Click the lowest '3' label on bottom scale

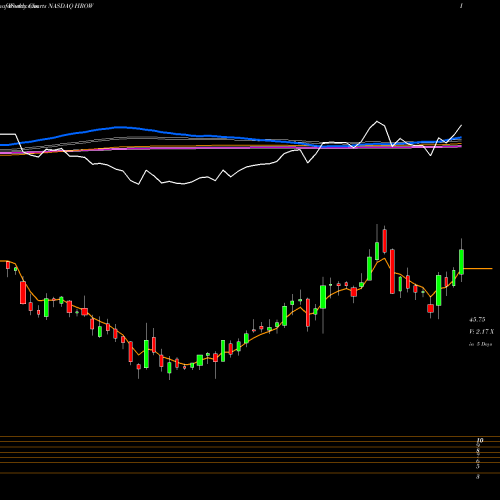click(x=478, y=477)
